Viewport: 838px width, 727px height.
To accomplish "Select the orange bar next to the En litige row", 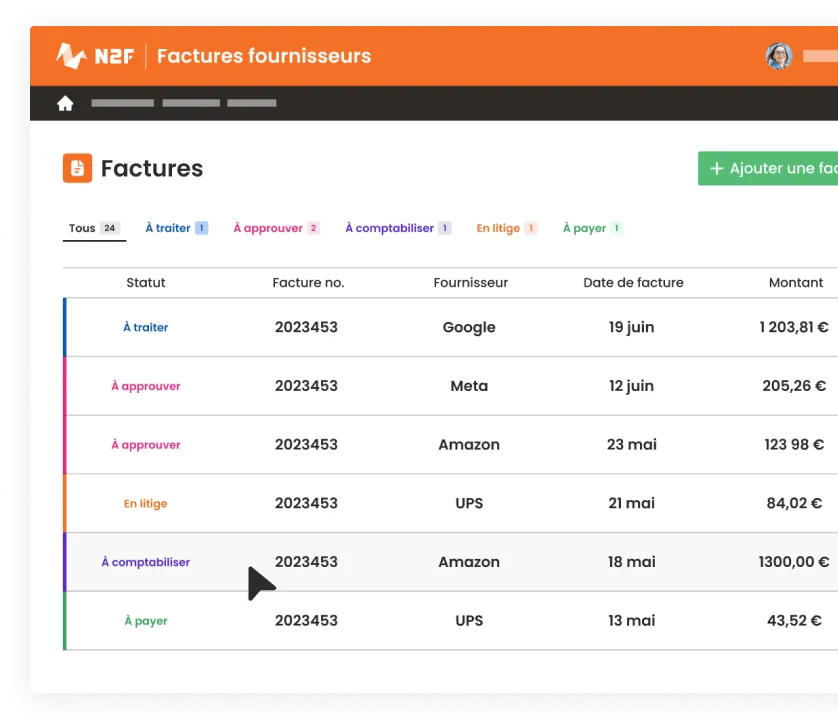I will click(66, 503).
